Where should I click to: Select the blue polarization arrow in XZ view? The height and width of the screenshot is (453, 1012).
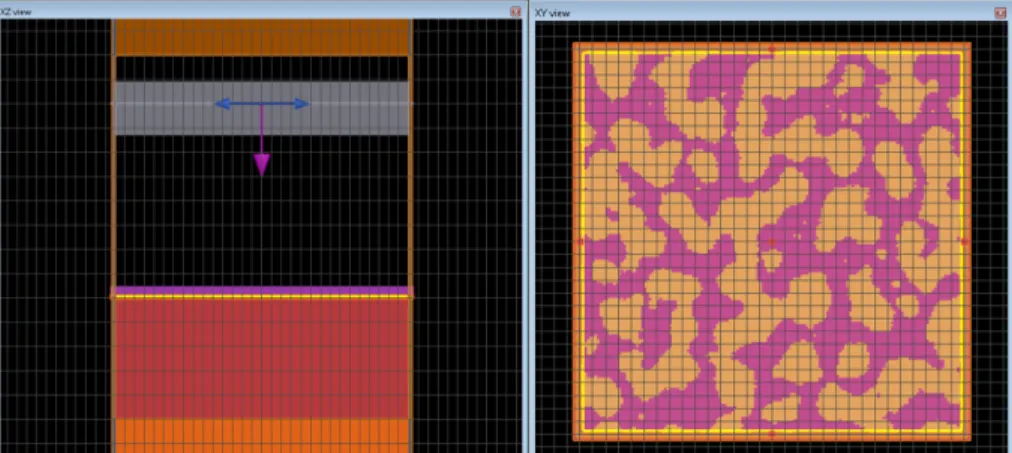point(261,104)
